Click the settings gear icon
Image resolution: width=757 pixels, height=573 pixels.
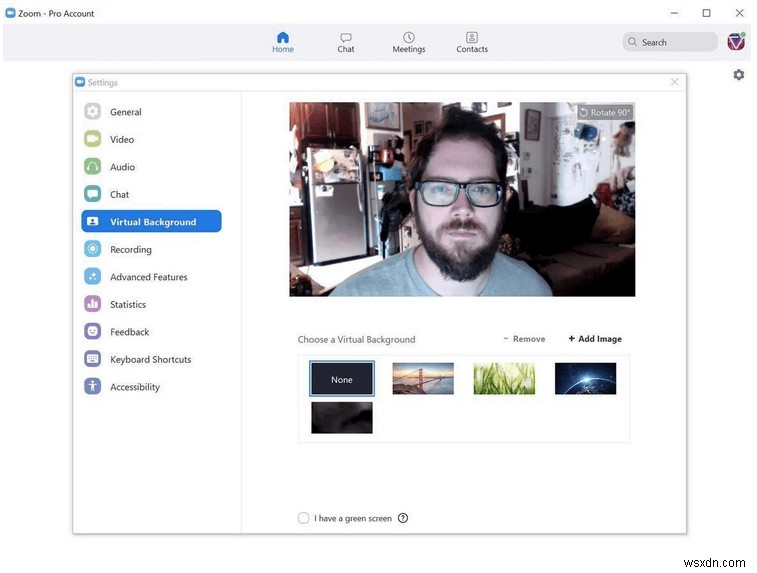pyautogui.click(x=738, y=75)
